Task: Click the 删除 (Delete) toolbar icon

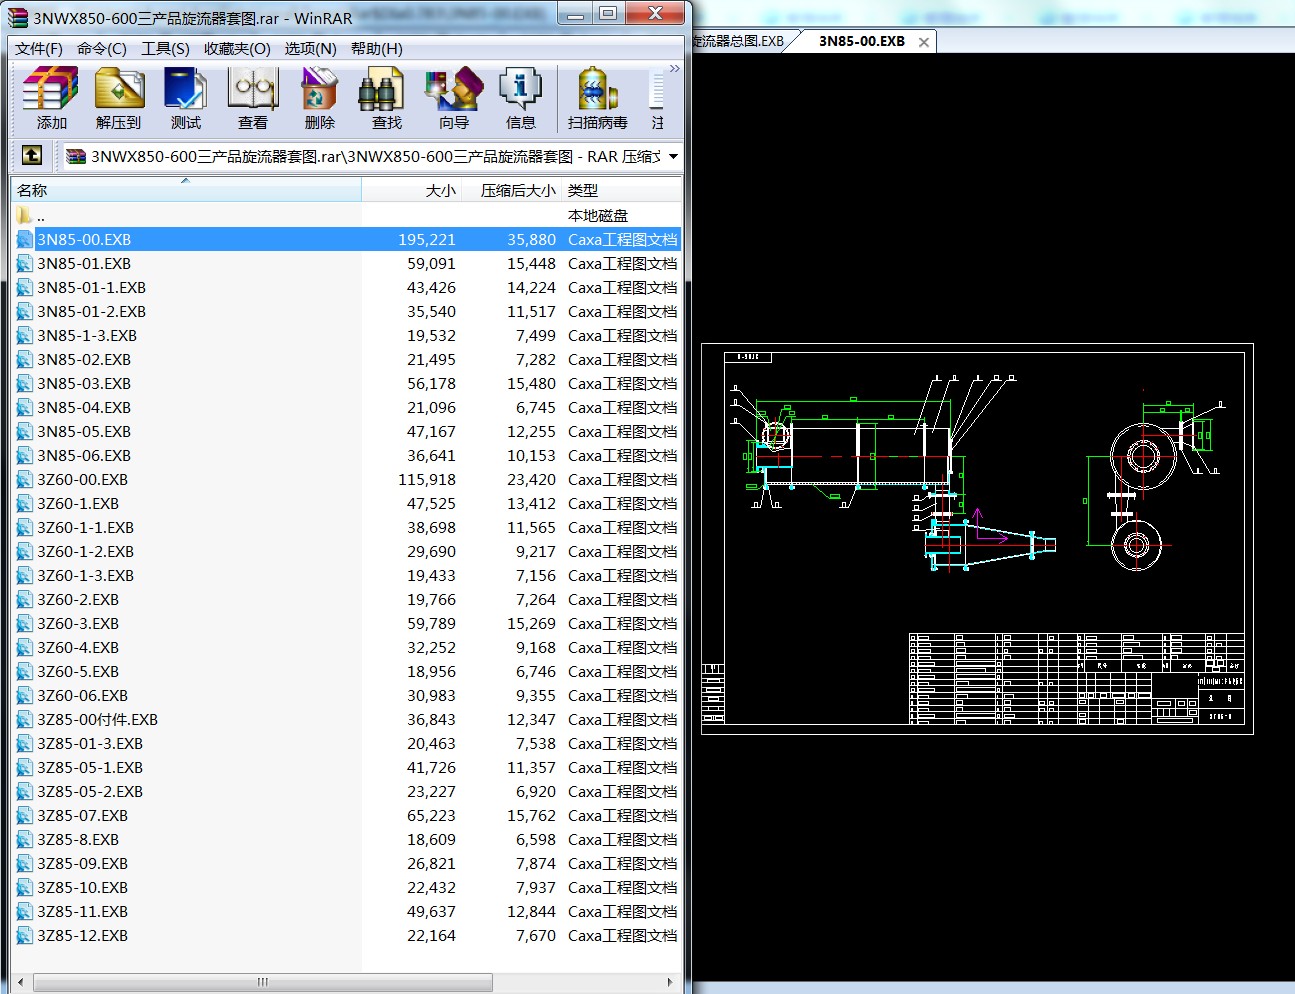Action: tap(320, 98)
